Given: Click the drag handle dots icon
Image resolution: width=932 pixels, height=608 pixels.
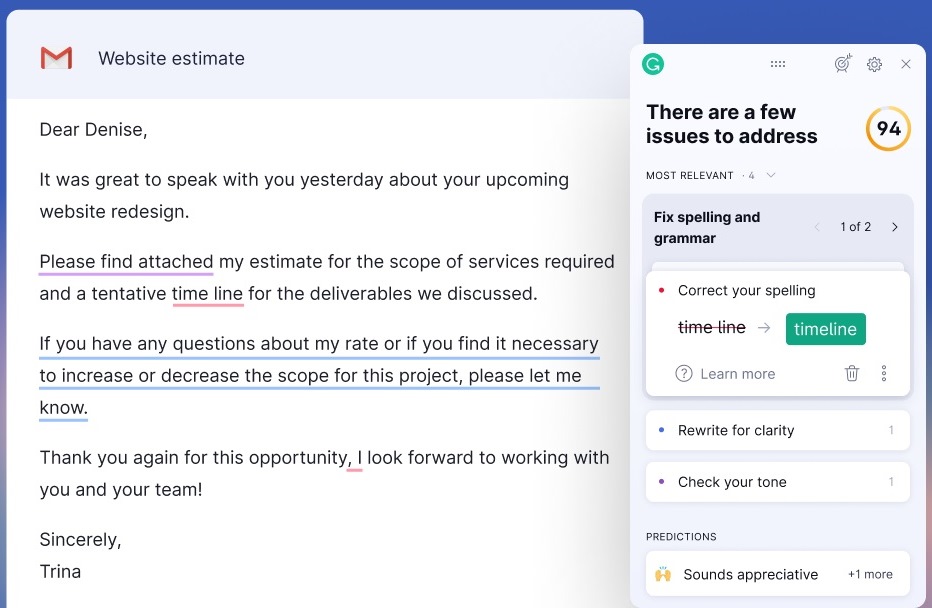Looking at the screenshot, I should click(778, 64).
